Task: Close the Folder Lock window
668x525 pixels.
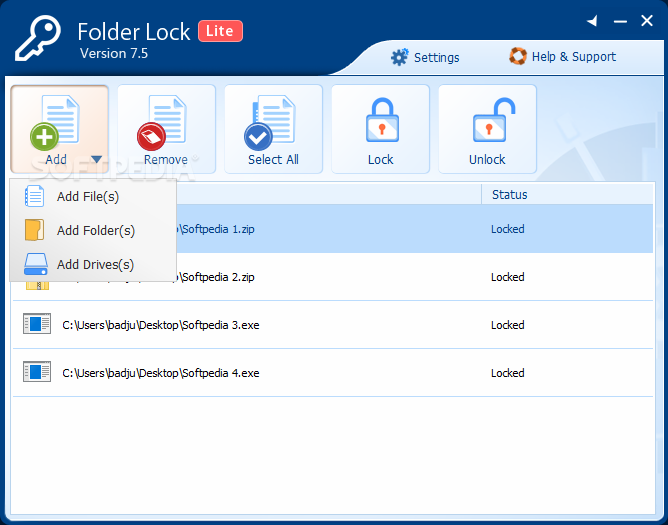Action: click(x=647, y=20)
